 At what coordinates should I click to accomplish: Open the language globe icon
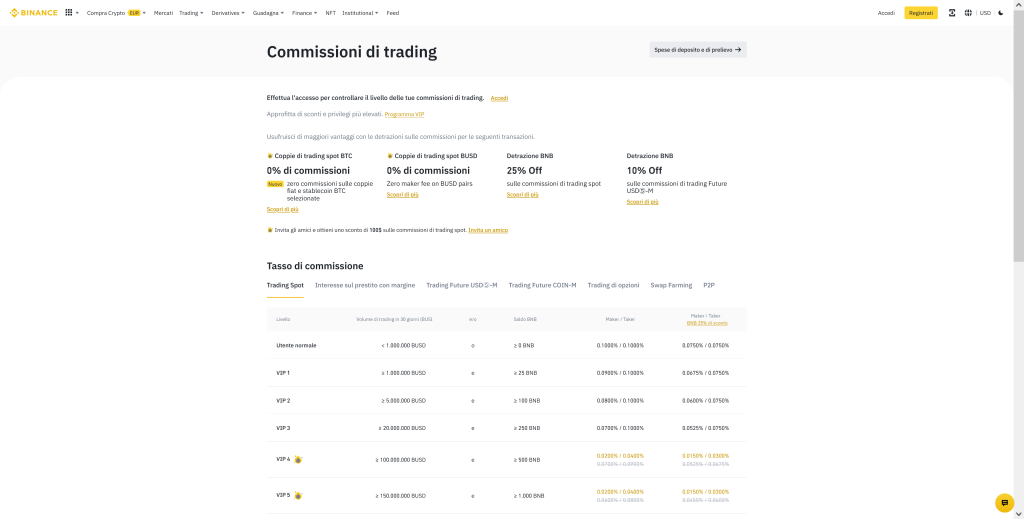point(968,13)
